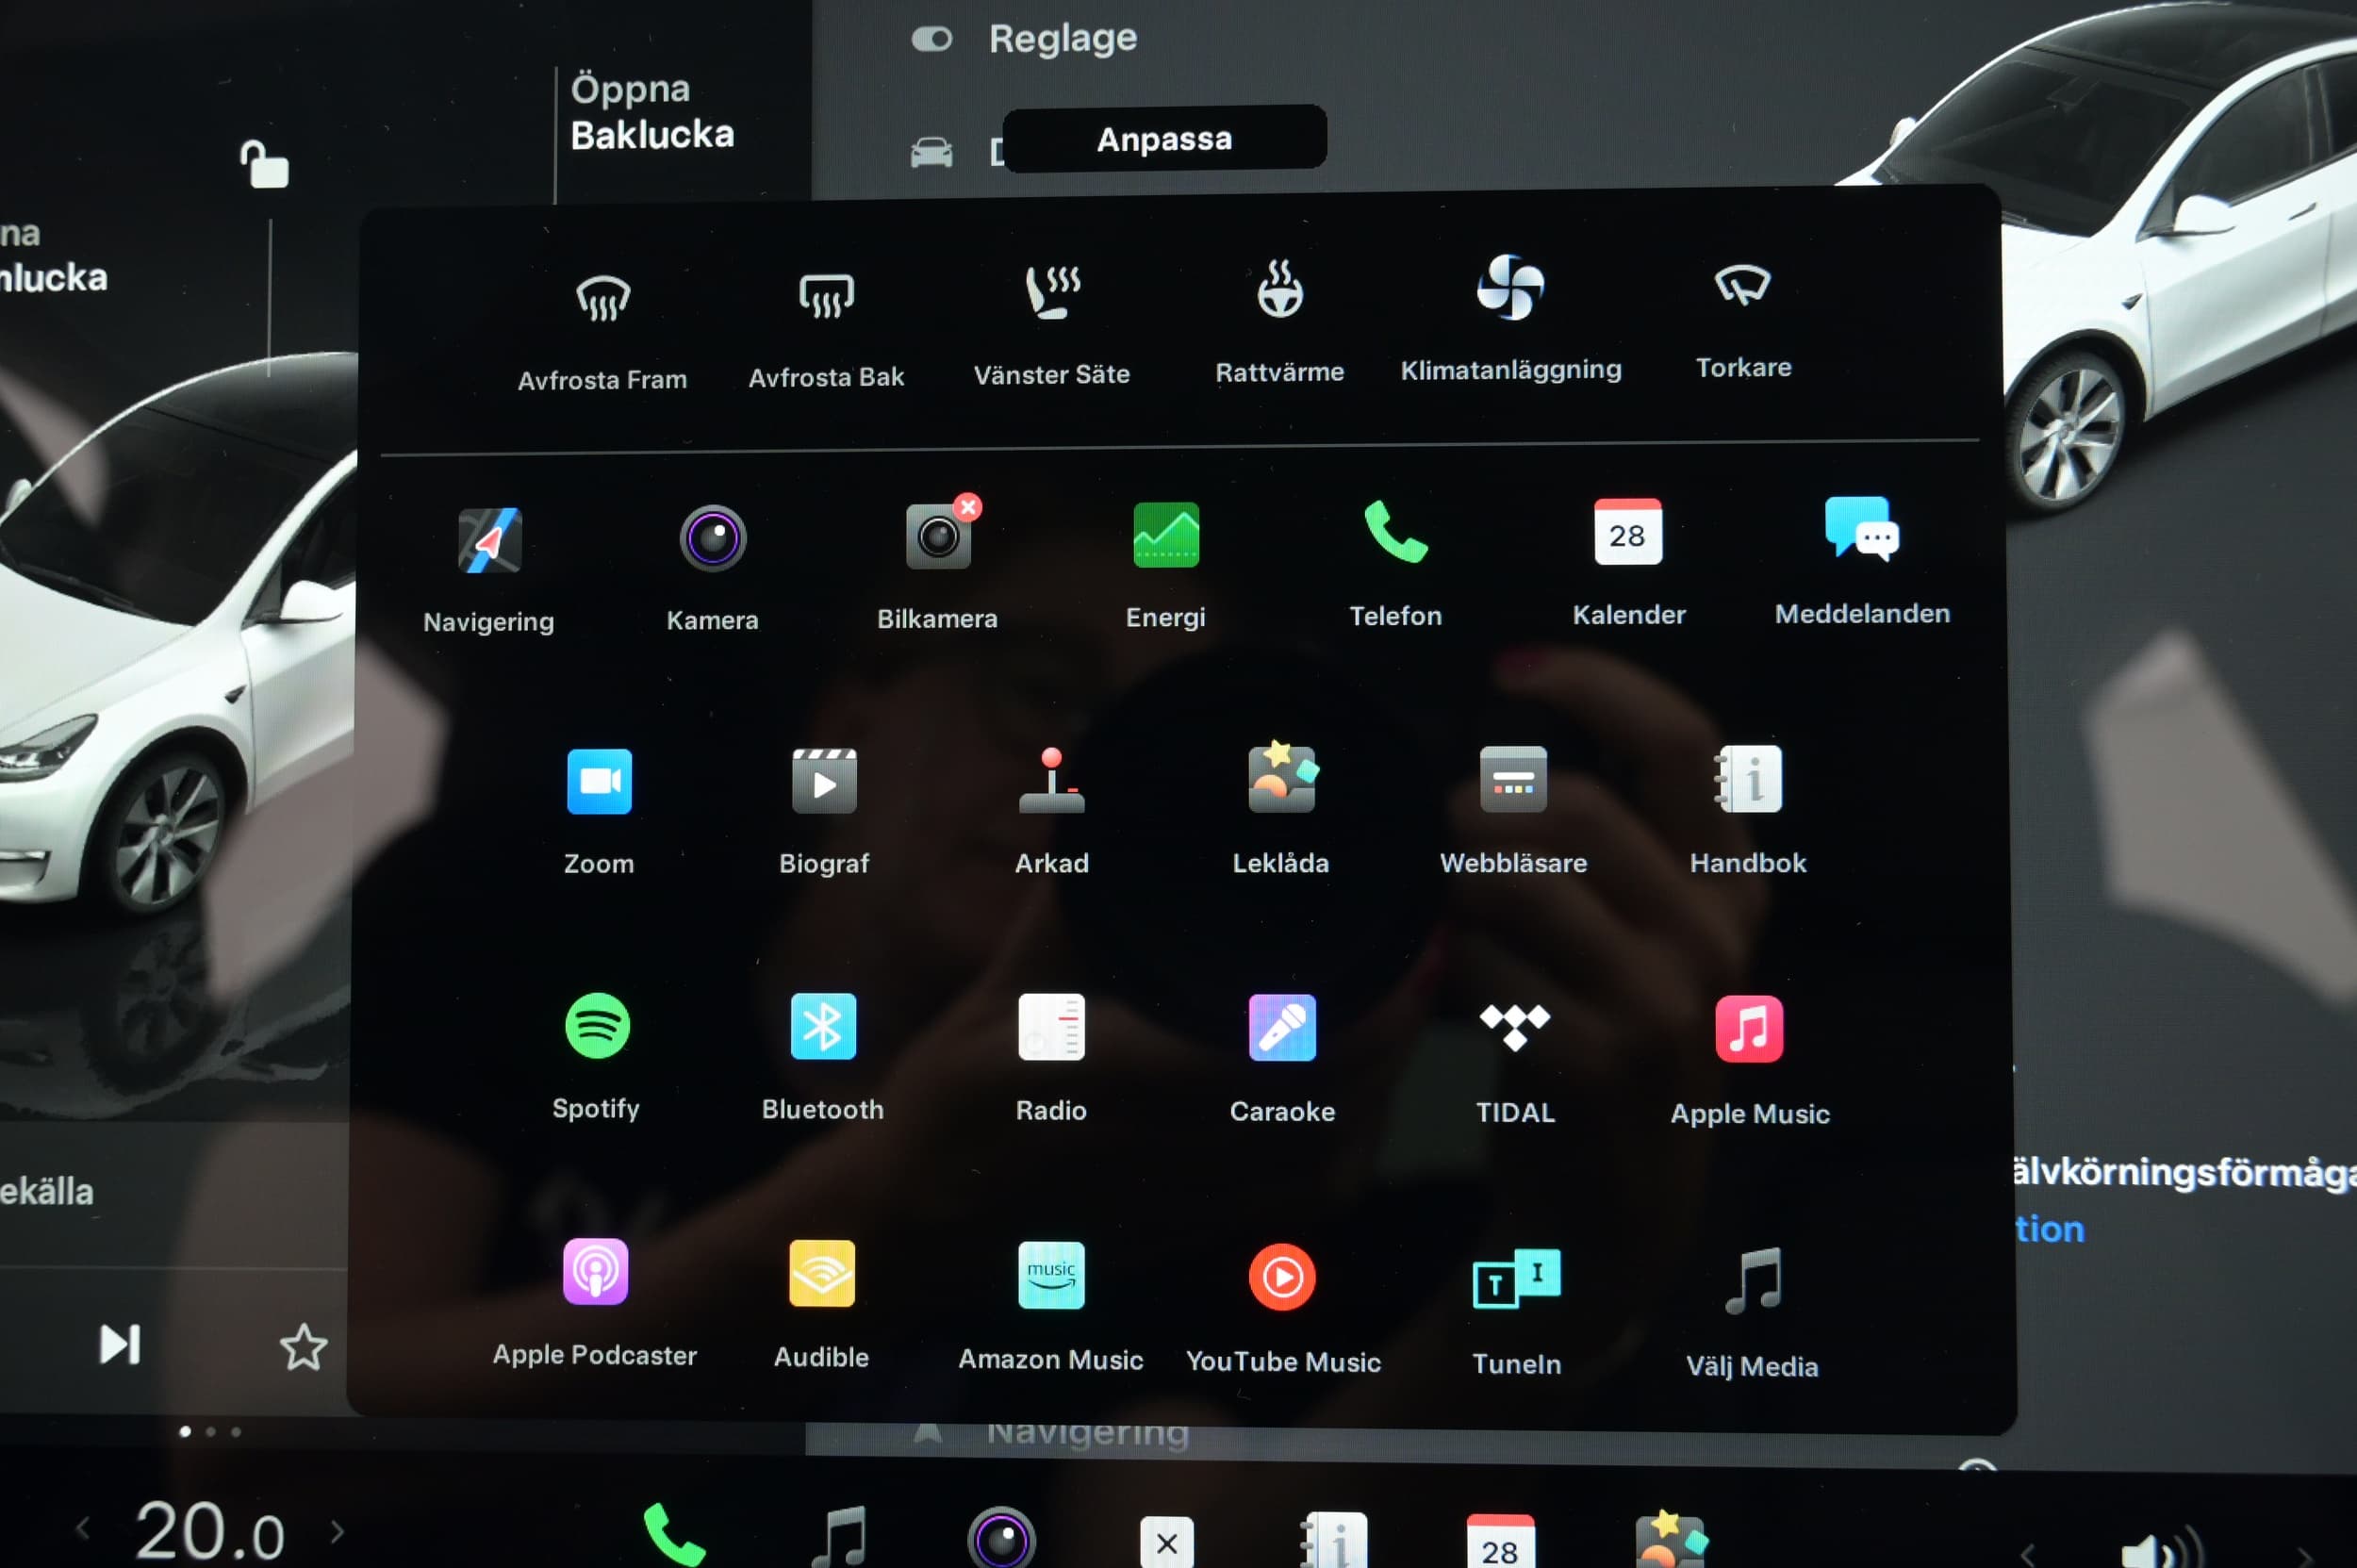2357x1568 pixels.
Task: Open climate control (Klimatanläggning)
Action: (1510, 320)
